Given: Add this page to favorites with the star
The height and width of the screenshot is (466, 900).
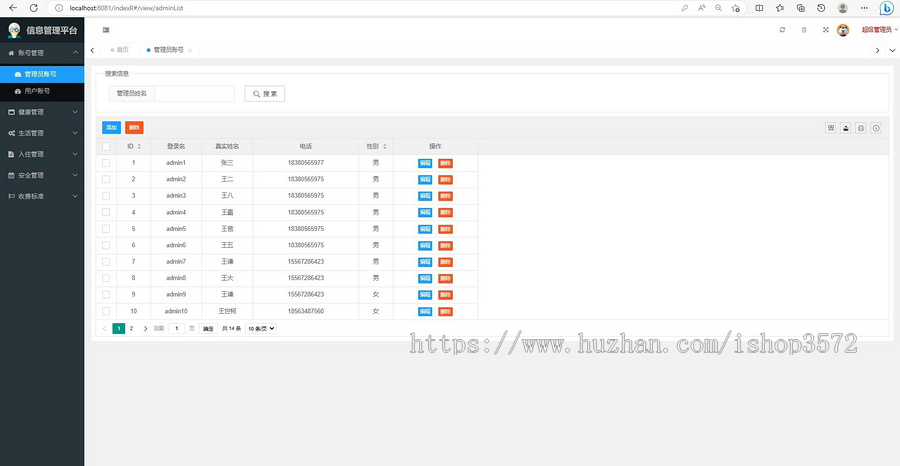Looking at the screenshot, I should tap(736, 8).
